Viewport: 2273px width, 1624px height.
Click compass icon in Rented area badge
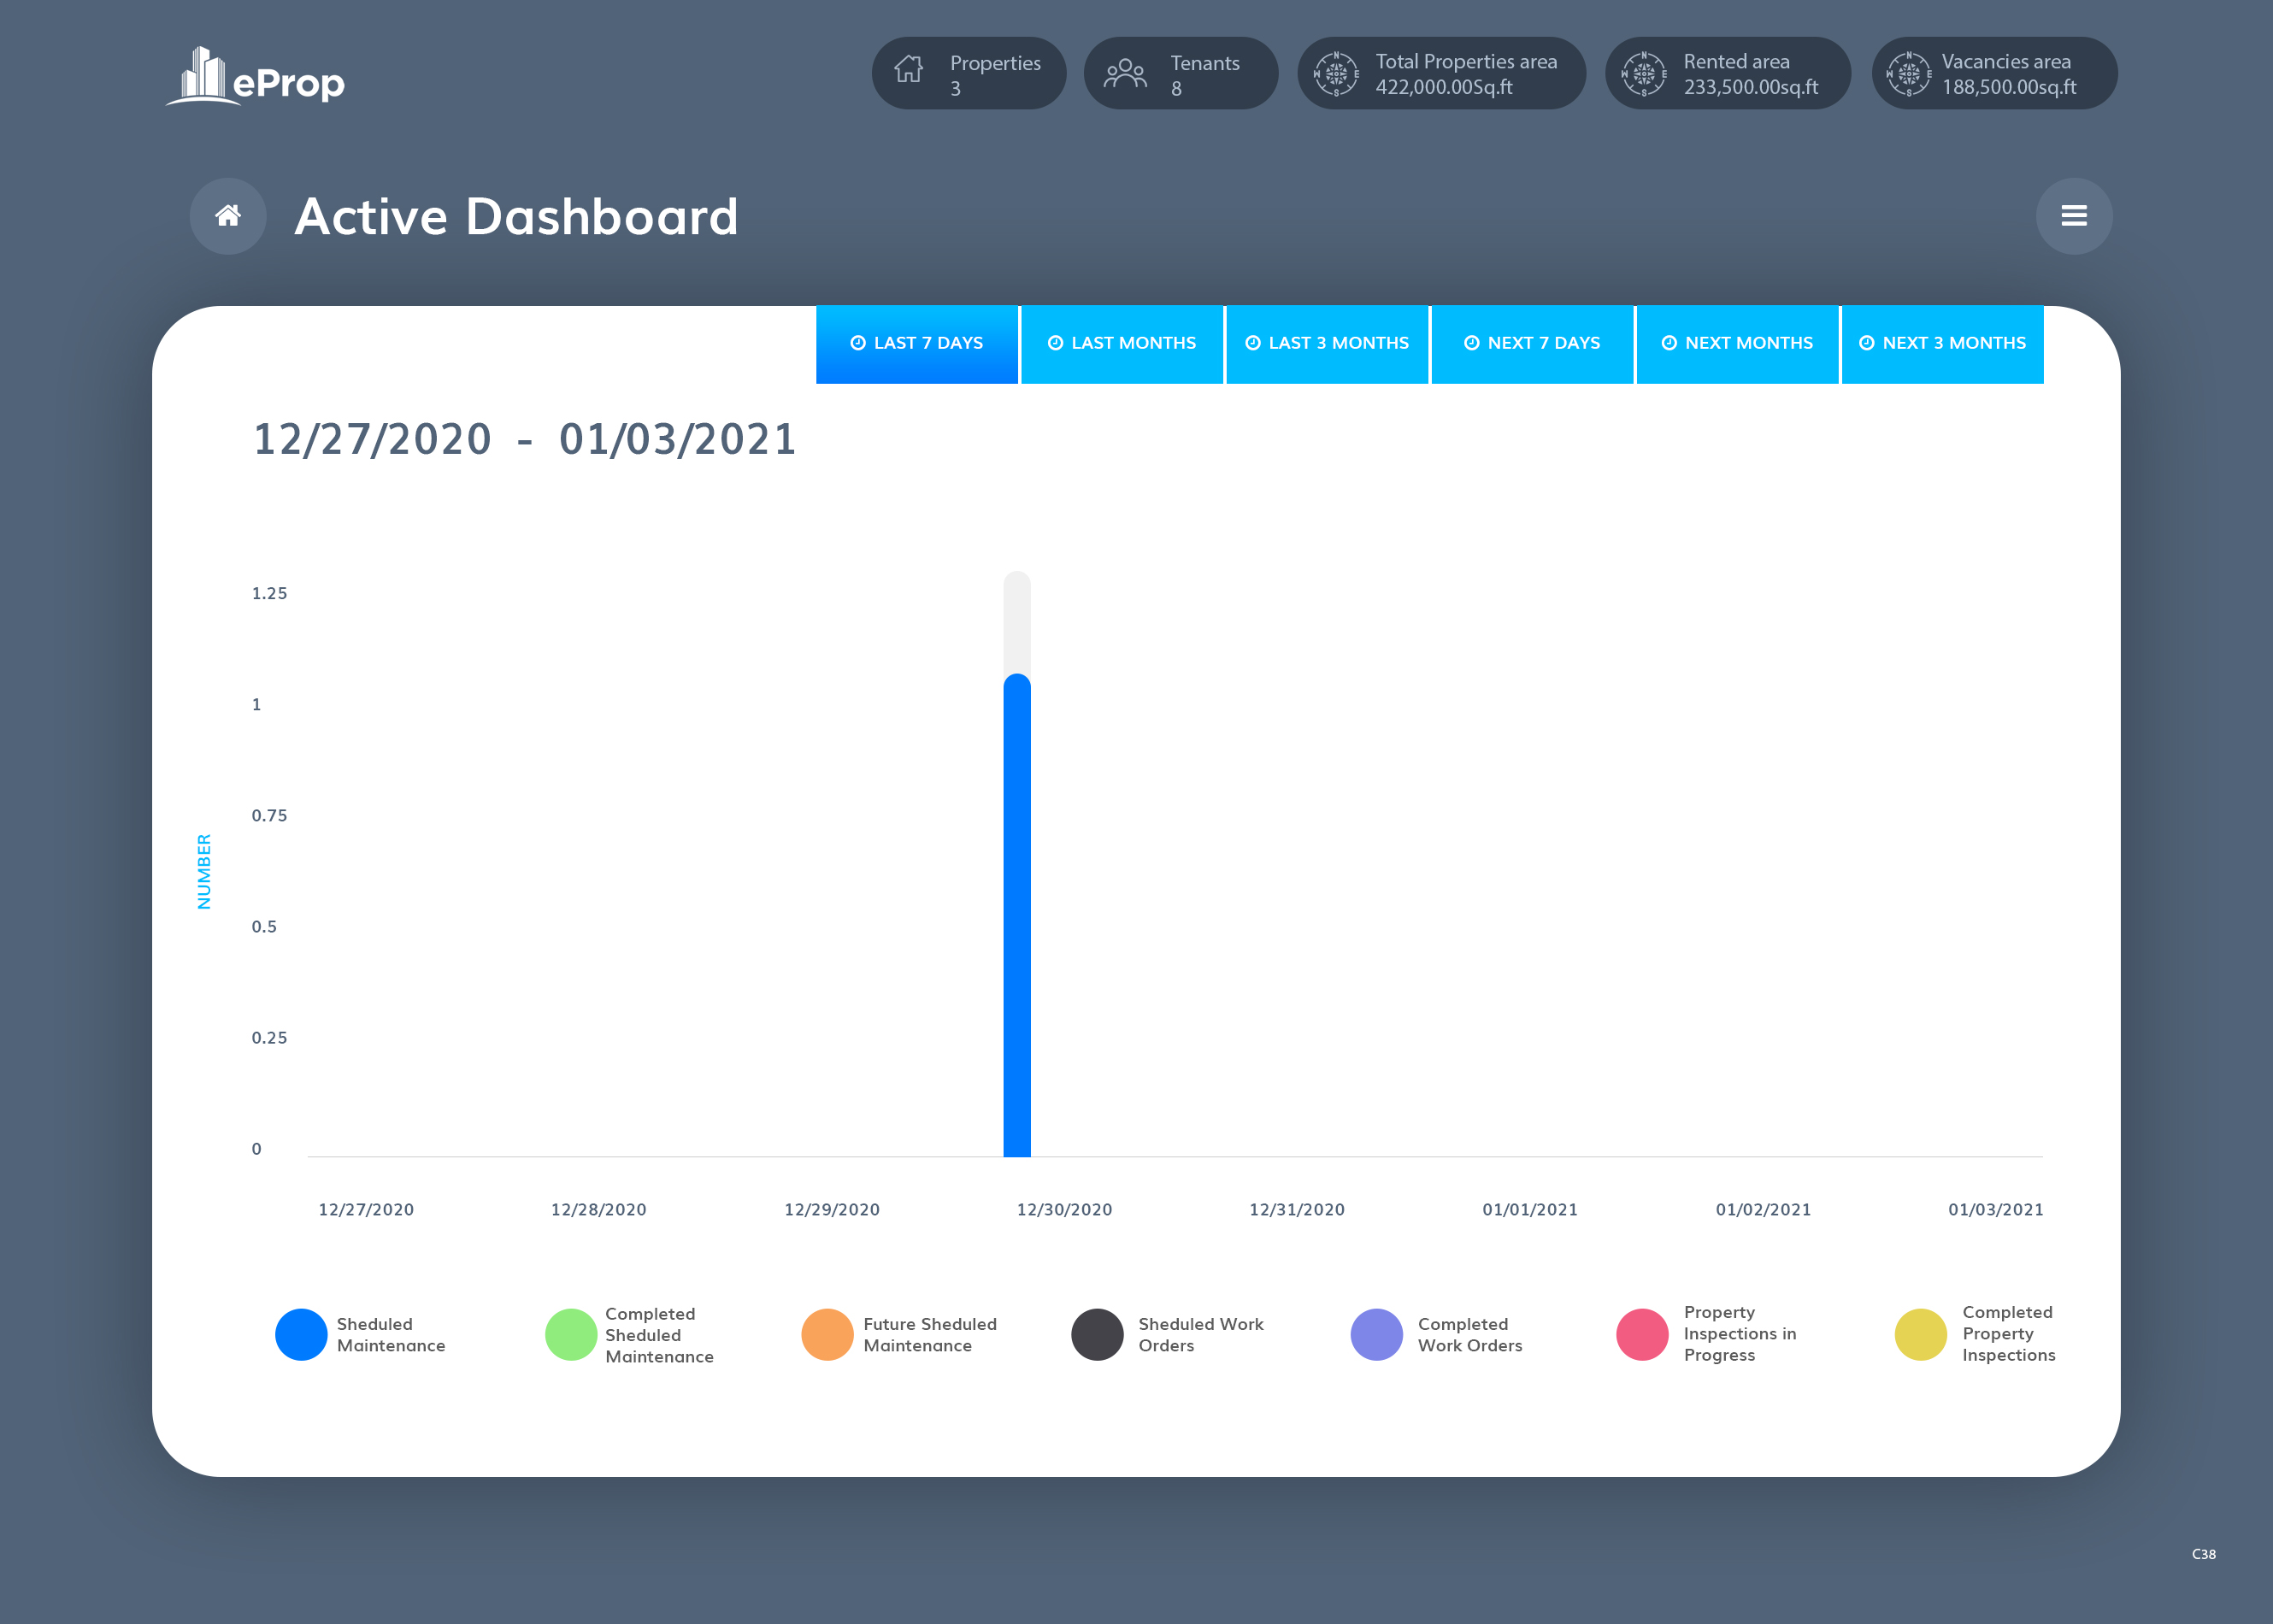(1643, 73)
